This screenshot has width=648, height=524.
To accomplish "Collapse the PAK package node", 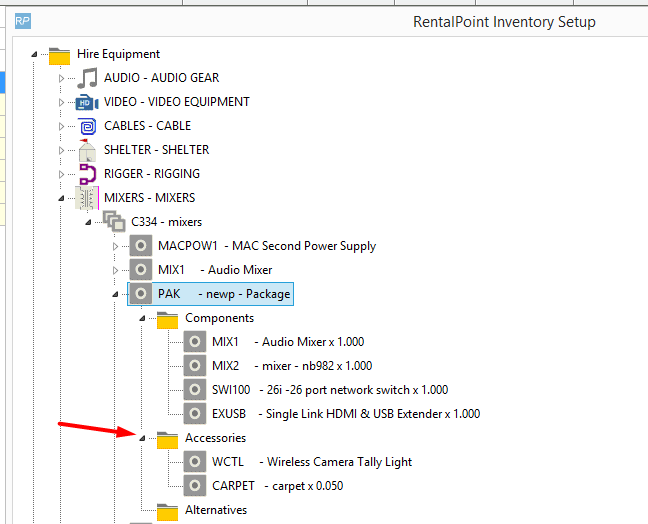I will click(115, 294).
